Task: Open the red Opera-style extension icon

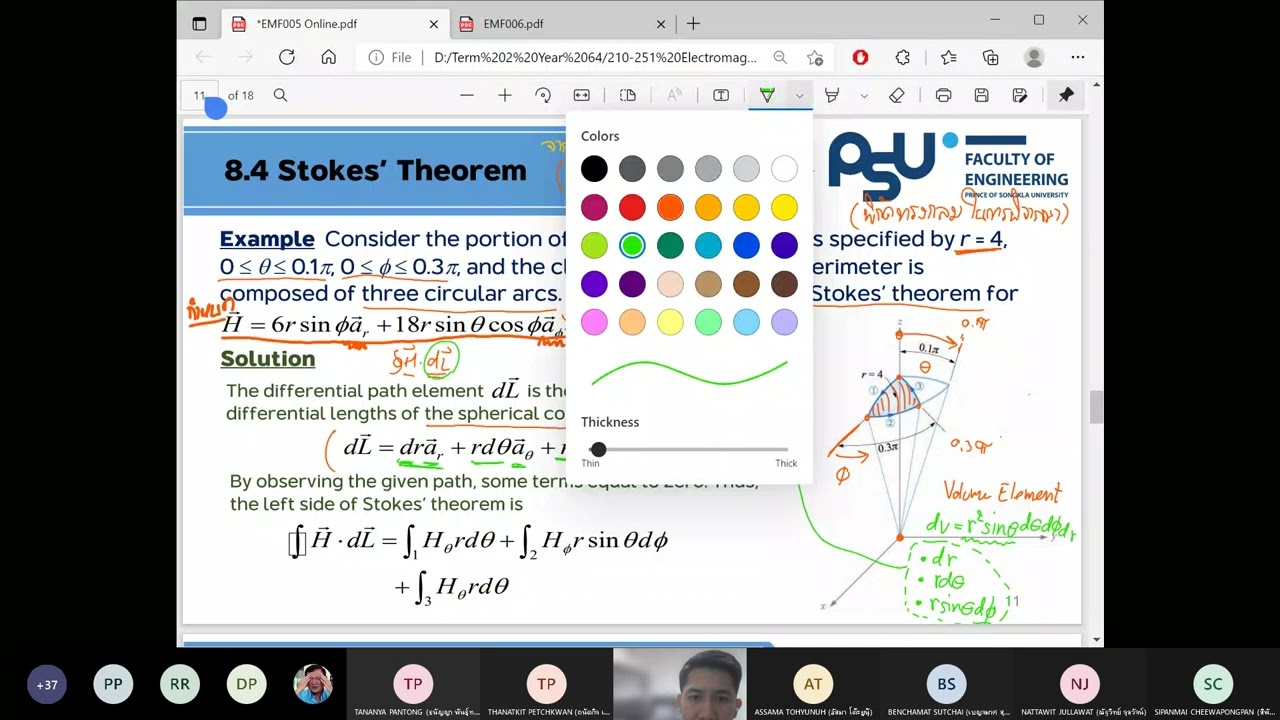Action: [x=860, y=58]
